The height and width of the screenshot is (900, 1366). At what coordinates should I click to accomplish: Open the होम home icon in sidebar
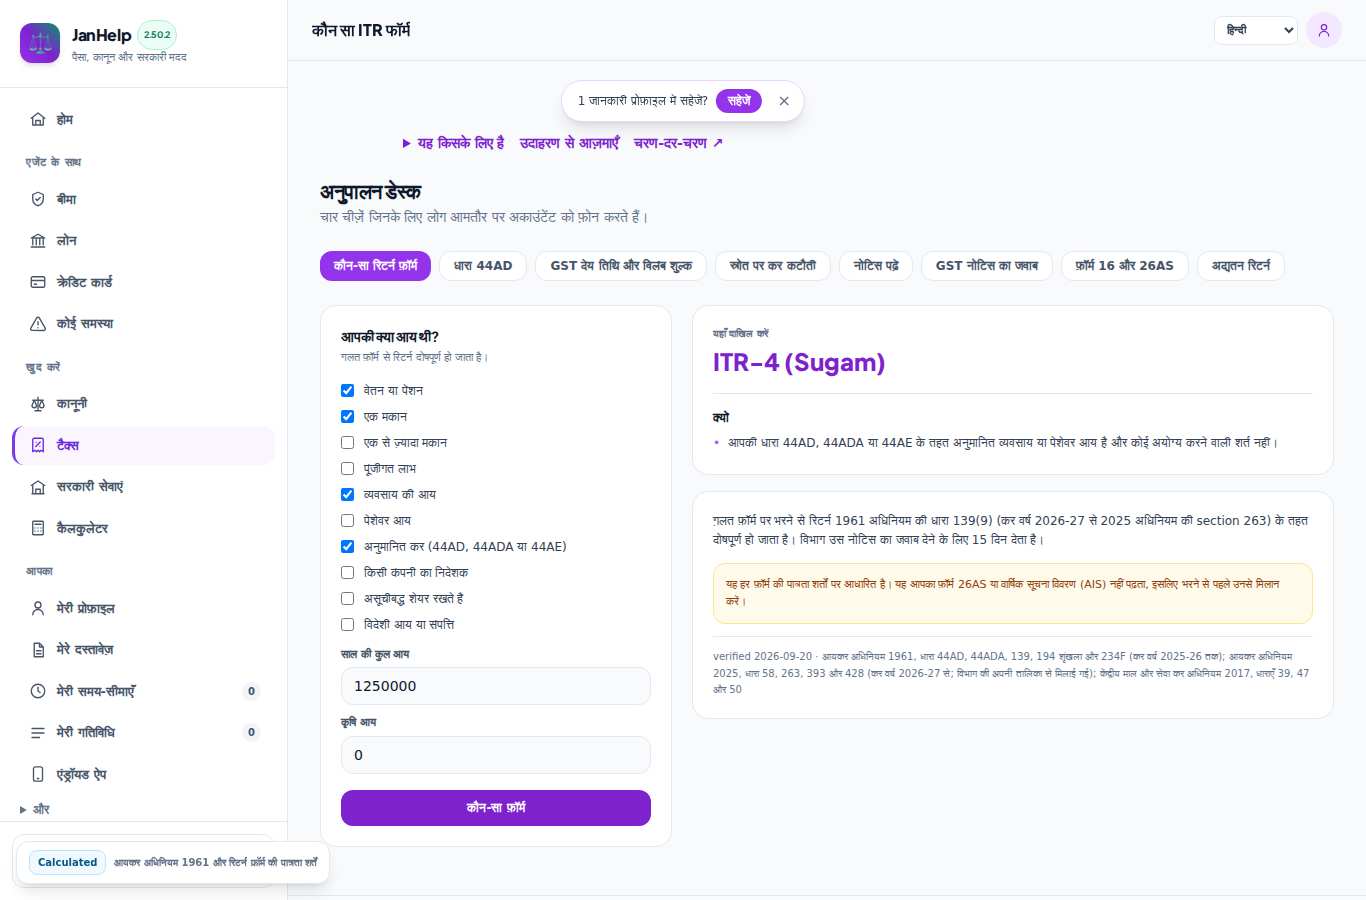38,119
